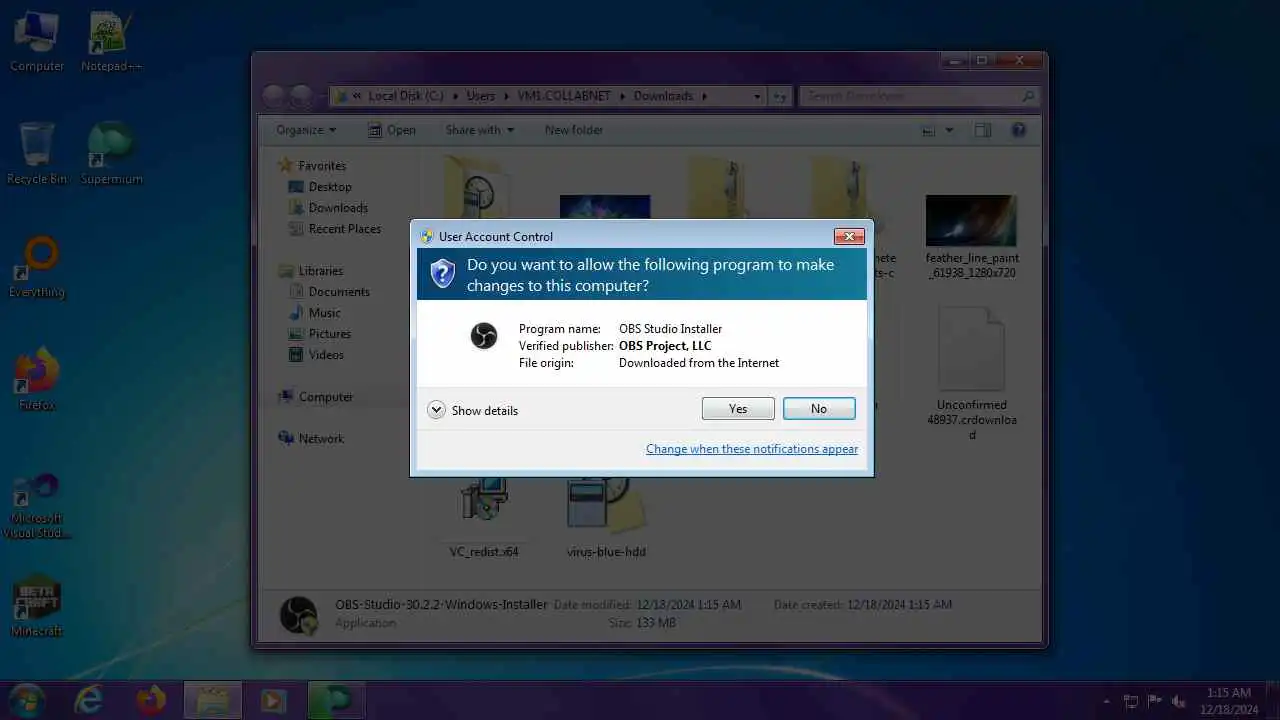Open Notepad++ desktop shortcut
This screenshot has width=1280, height=720.
pos(111,42)
